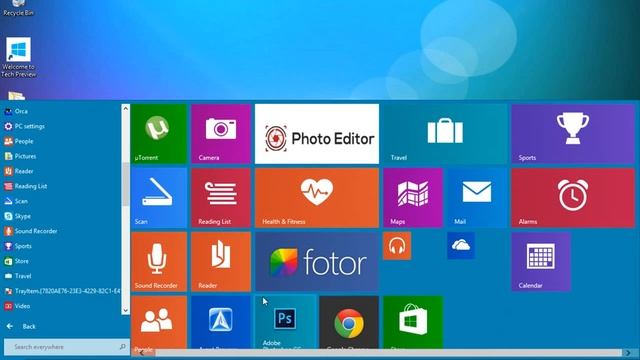Open the Calendar tile

coord(541,262)
